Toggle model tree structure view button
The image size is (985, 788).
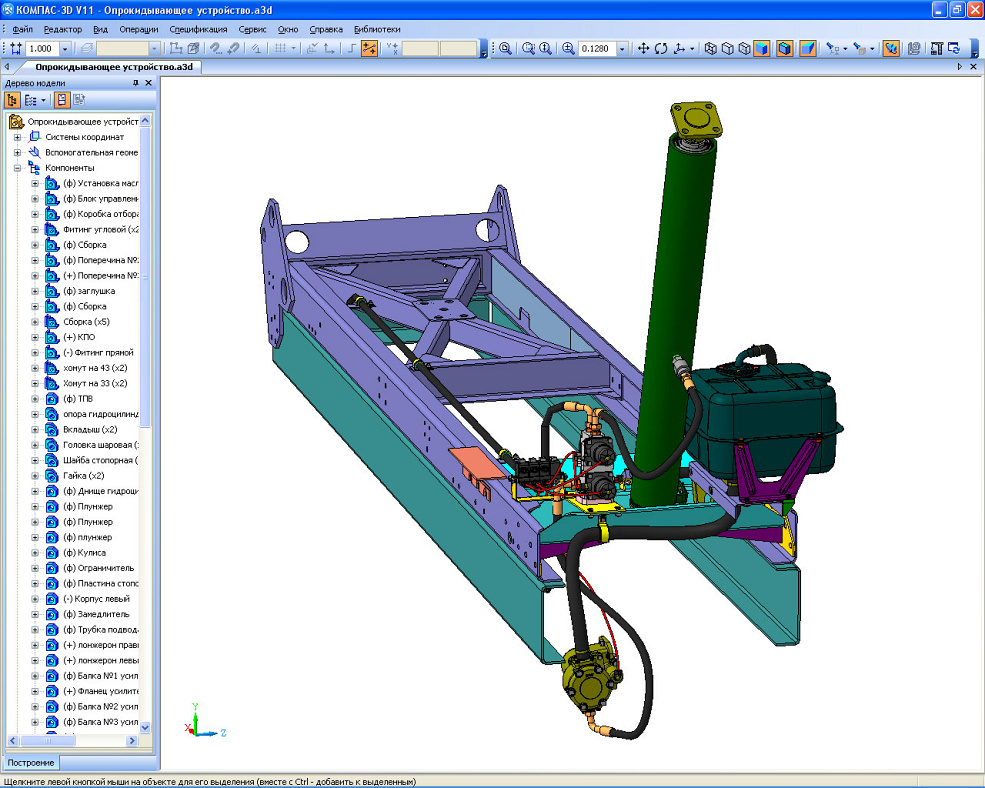click(13, 99)
